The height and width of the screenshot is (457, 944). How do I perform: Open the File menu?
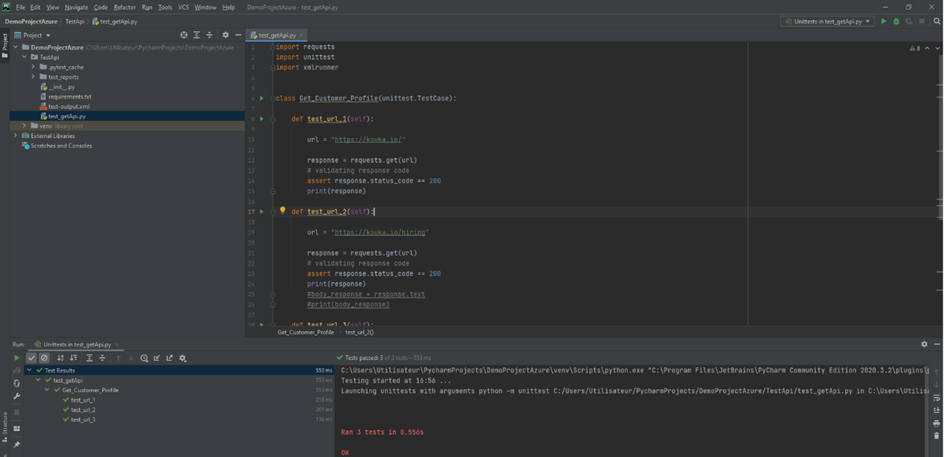pos(20,7)
